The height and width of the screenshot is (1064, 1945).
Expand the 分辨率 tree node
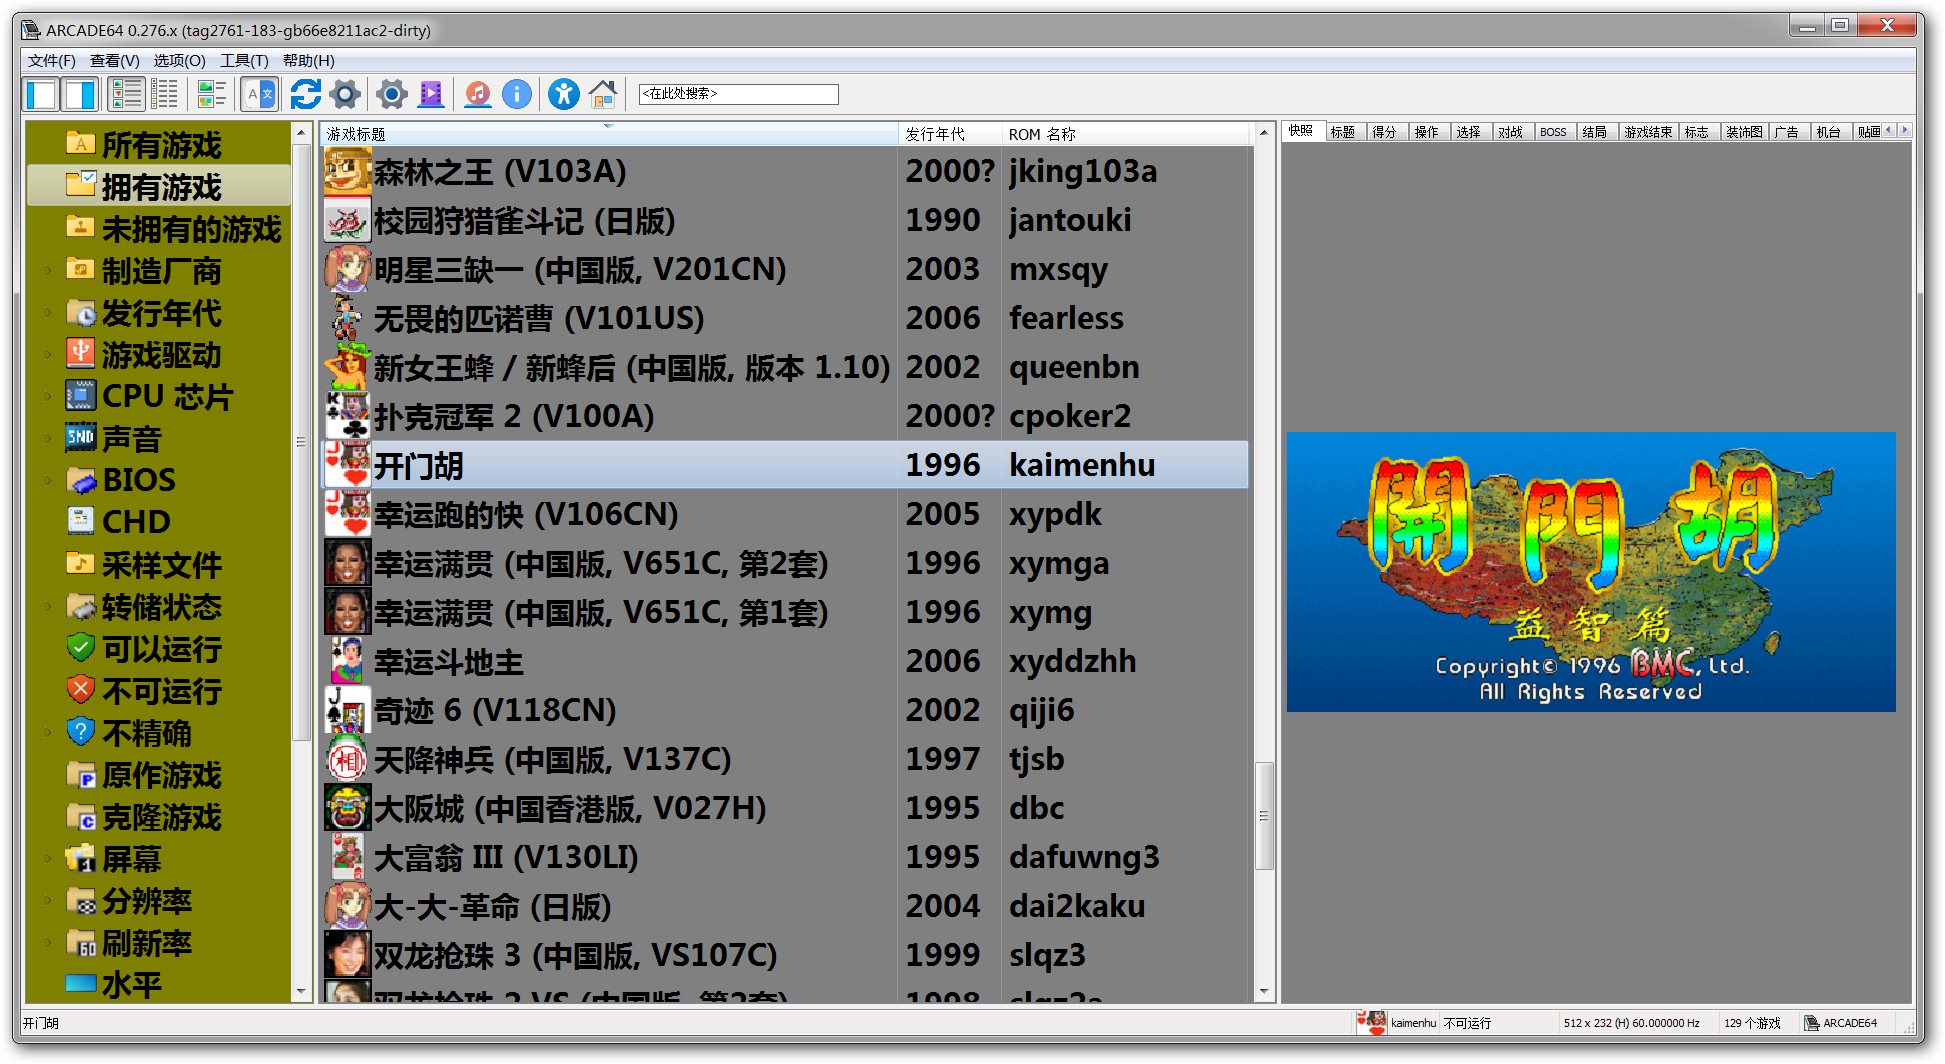tap(47, 900)
